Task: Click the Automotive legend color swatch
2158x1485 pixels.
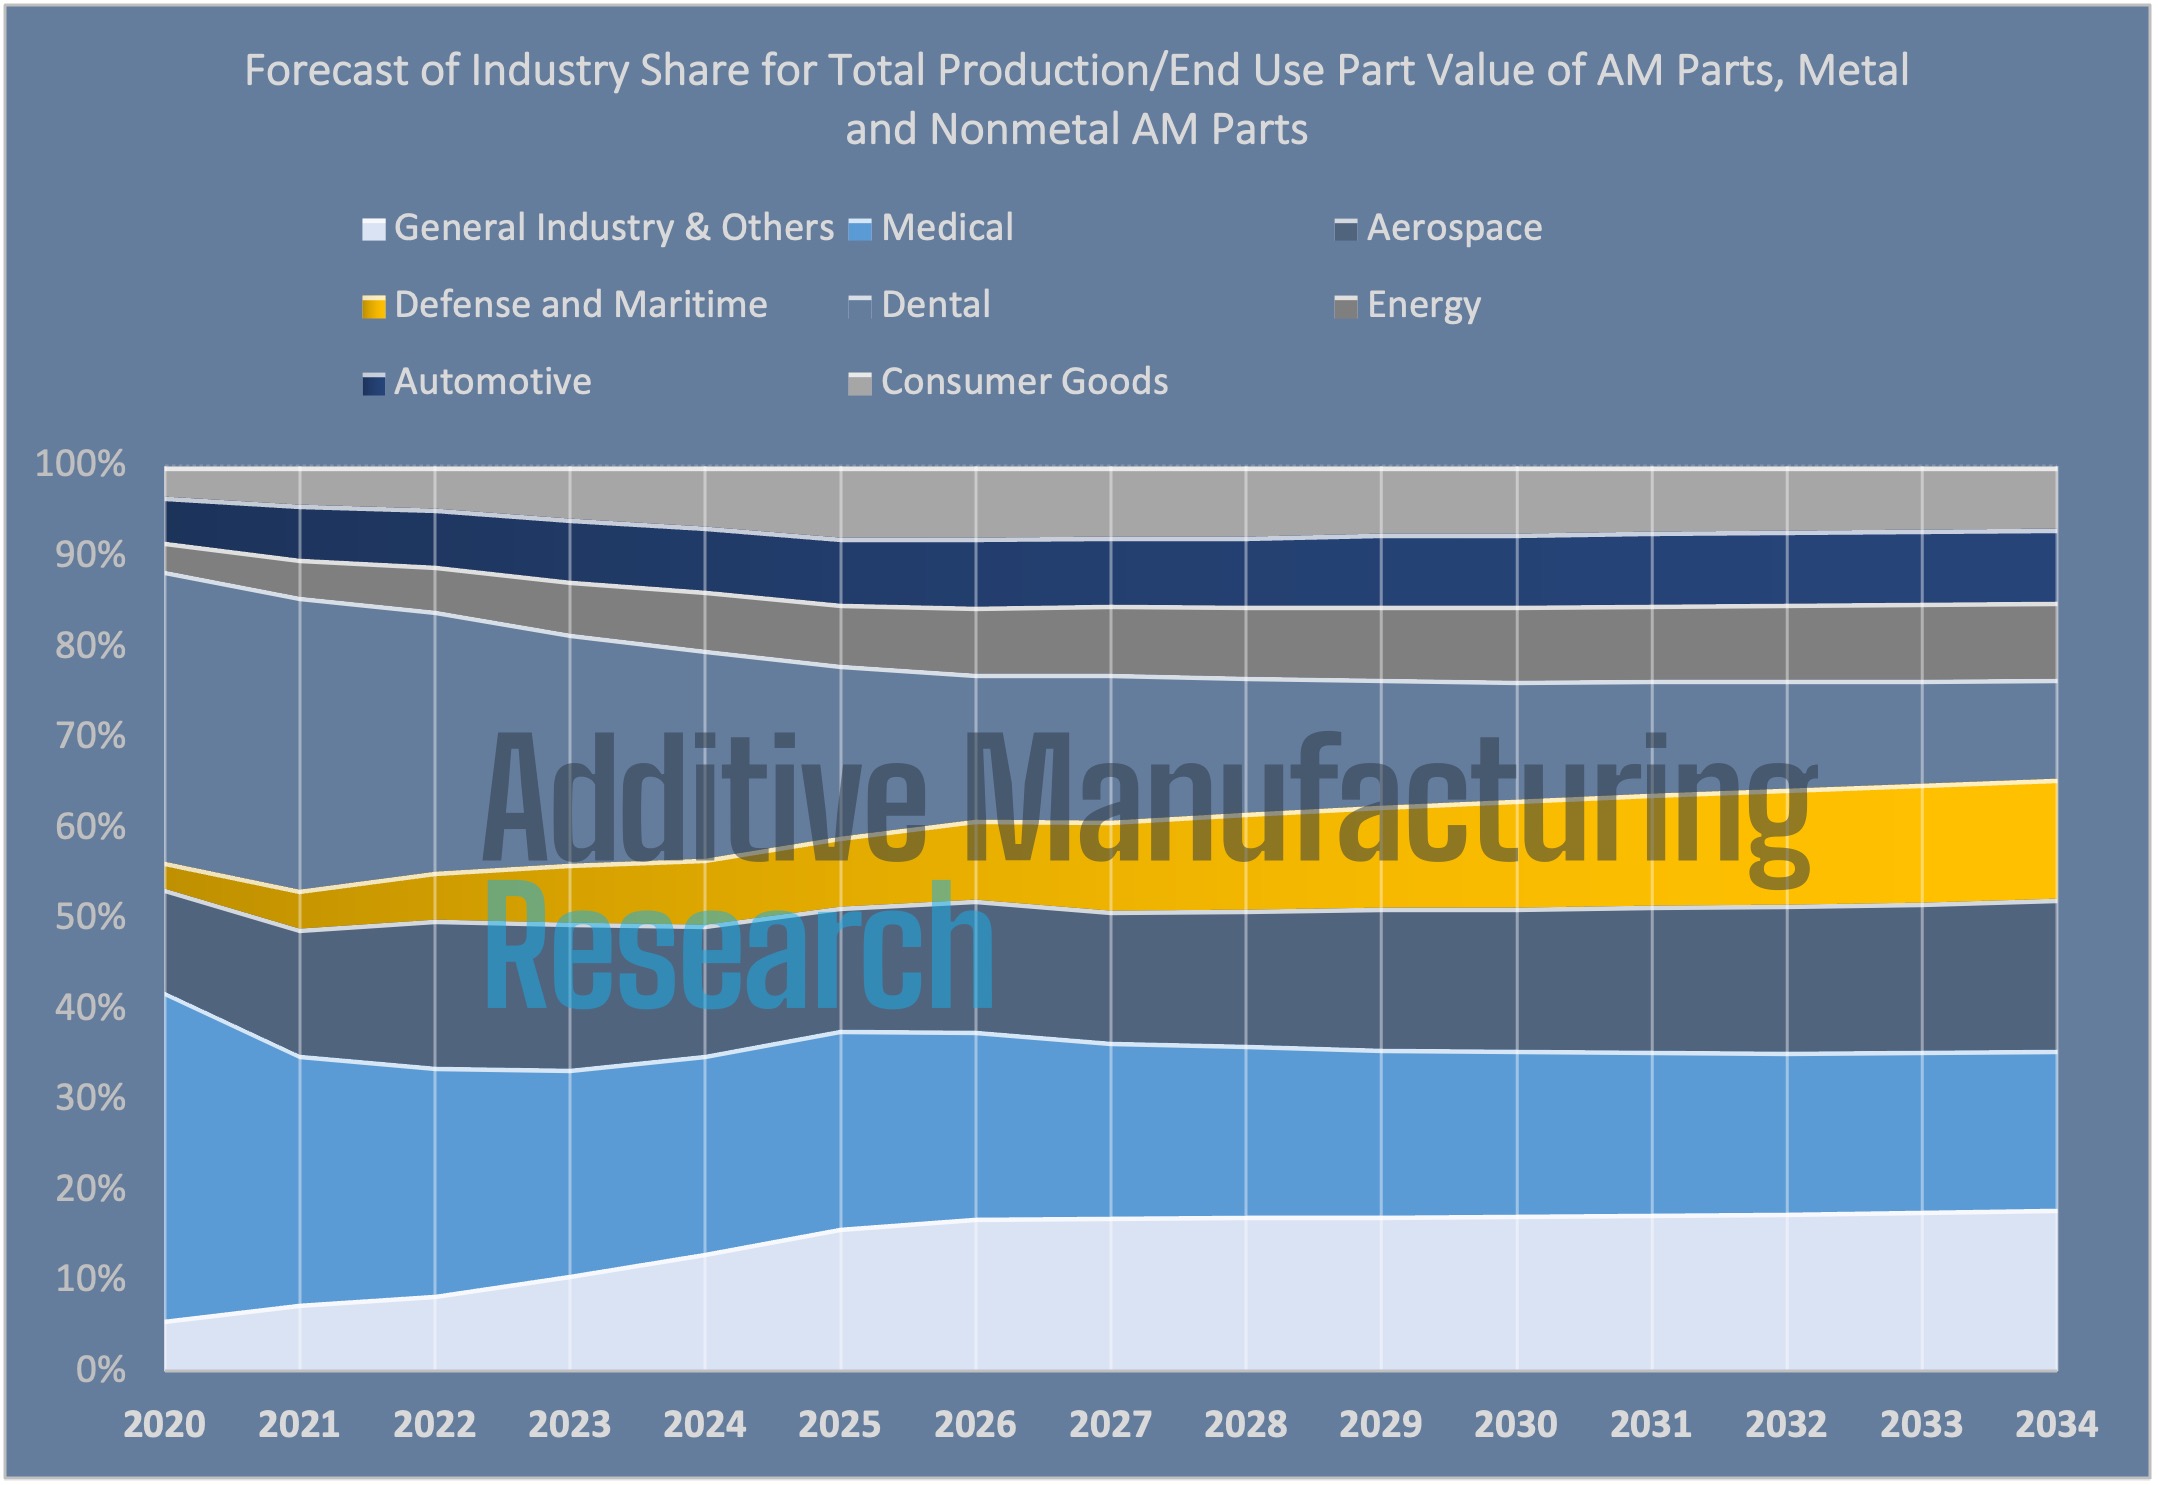Action: [x=373, y=383]
